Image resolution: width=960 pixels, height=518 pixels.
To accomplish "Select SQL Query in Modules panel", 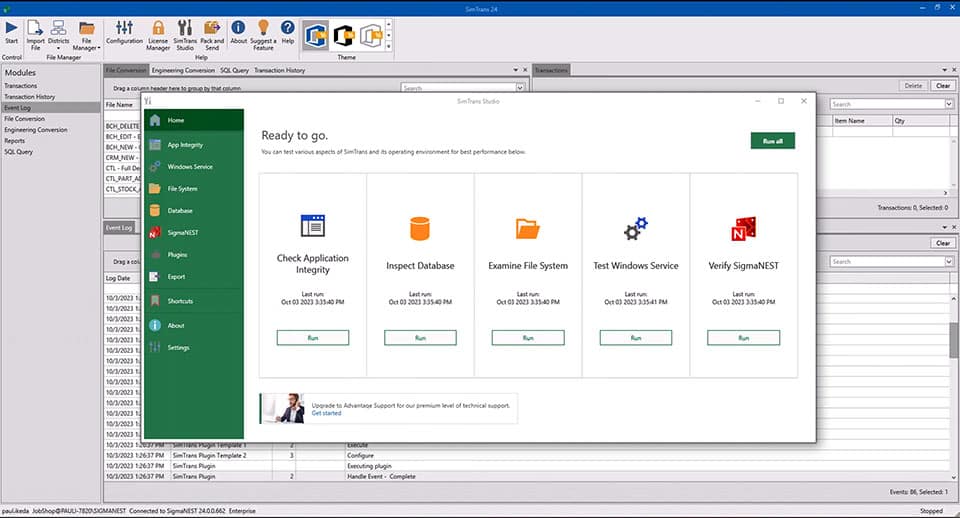I will [18, 152].
